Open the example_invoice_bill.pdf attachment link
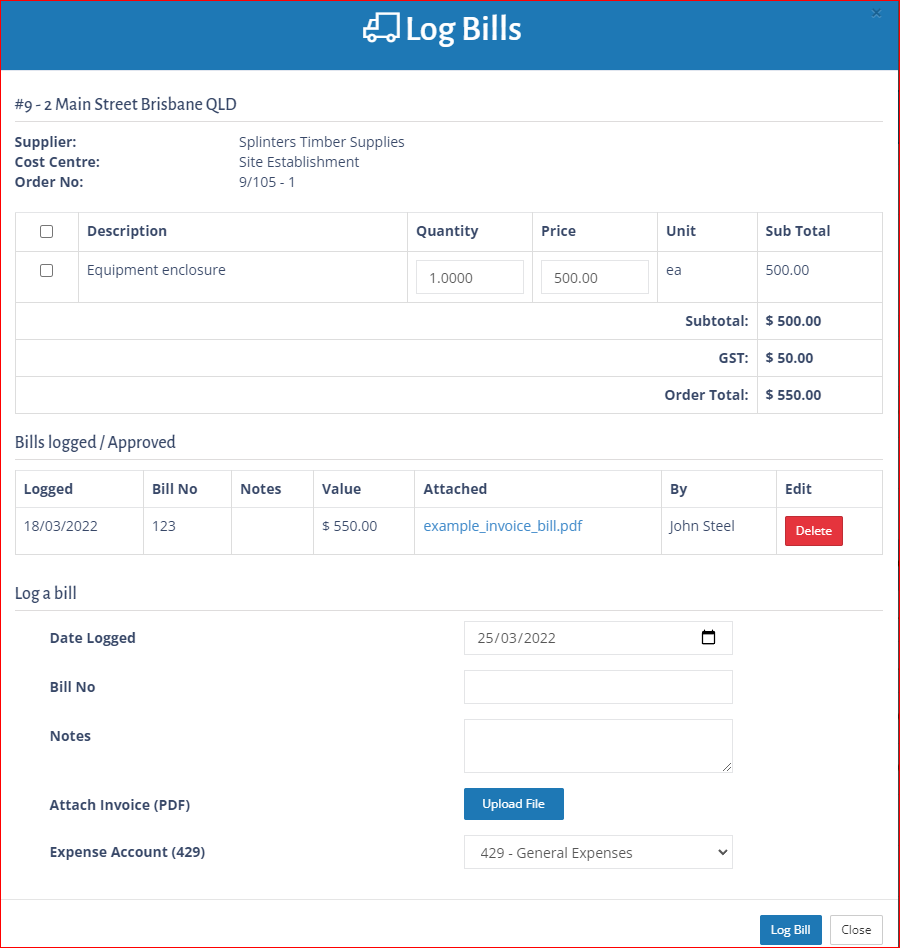 [502, 526]
